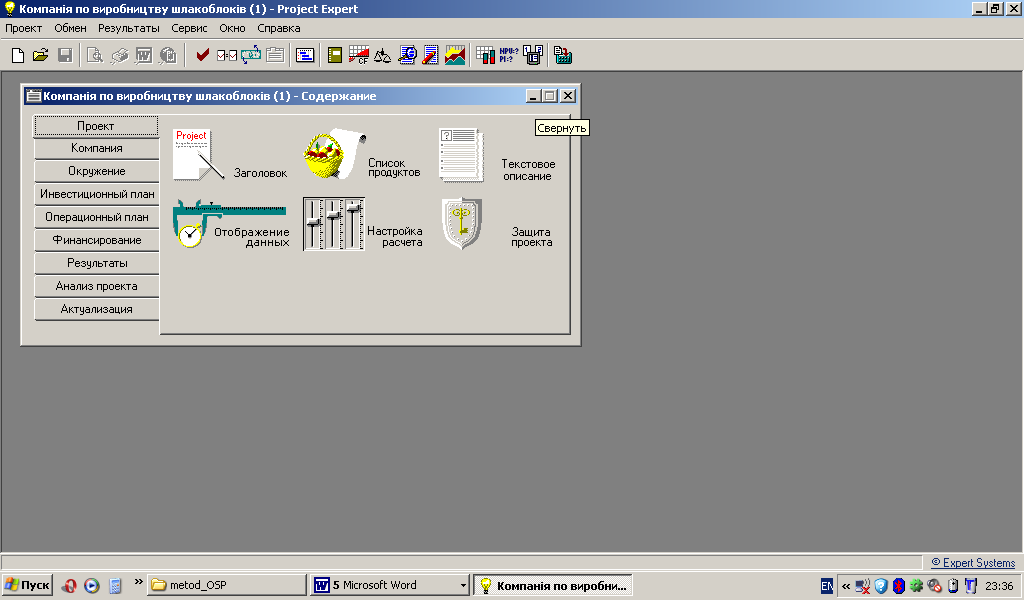The height and width of the screenshot is (600, 1024).
Task: Select the Инвестиционный план tab
Action: [x=96, y=194]
